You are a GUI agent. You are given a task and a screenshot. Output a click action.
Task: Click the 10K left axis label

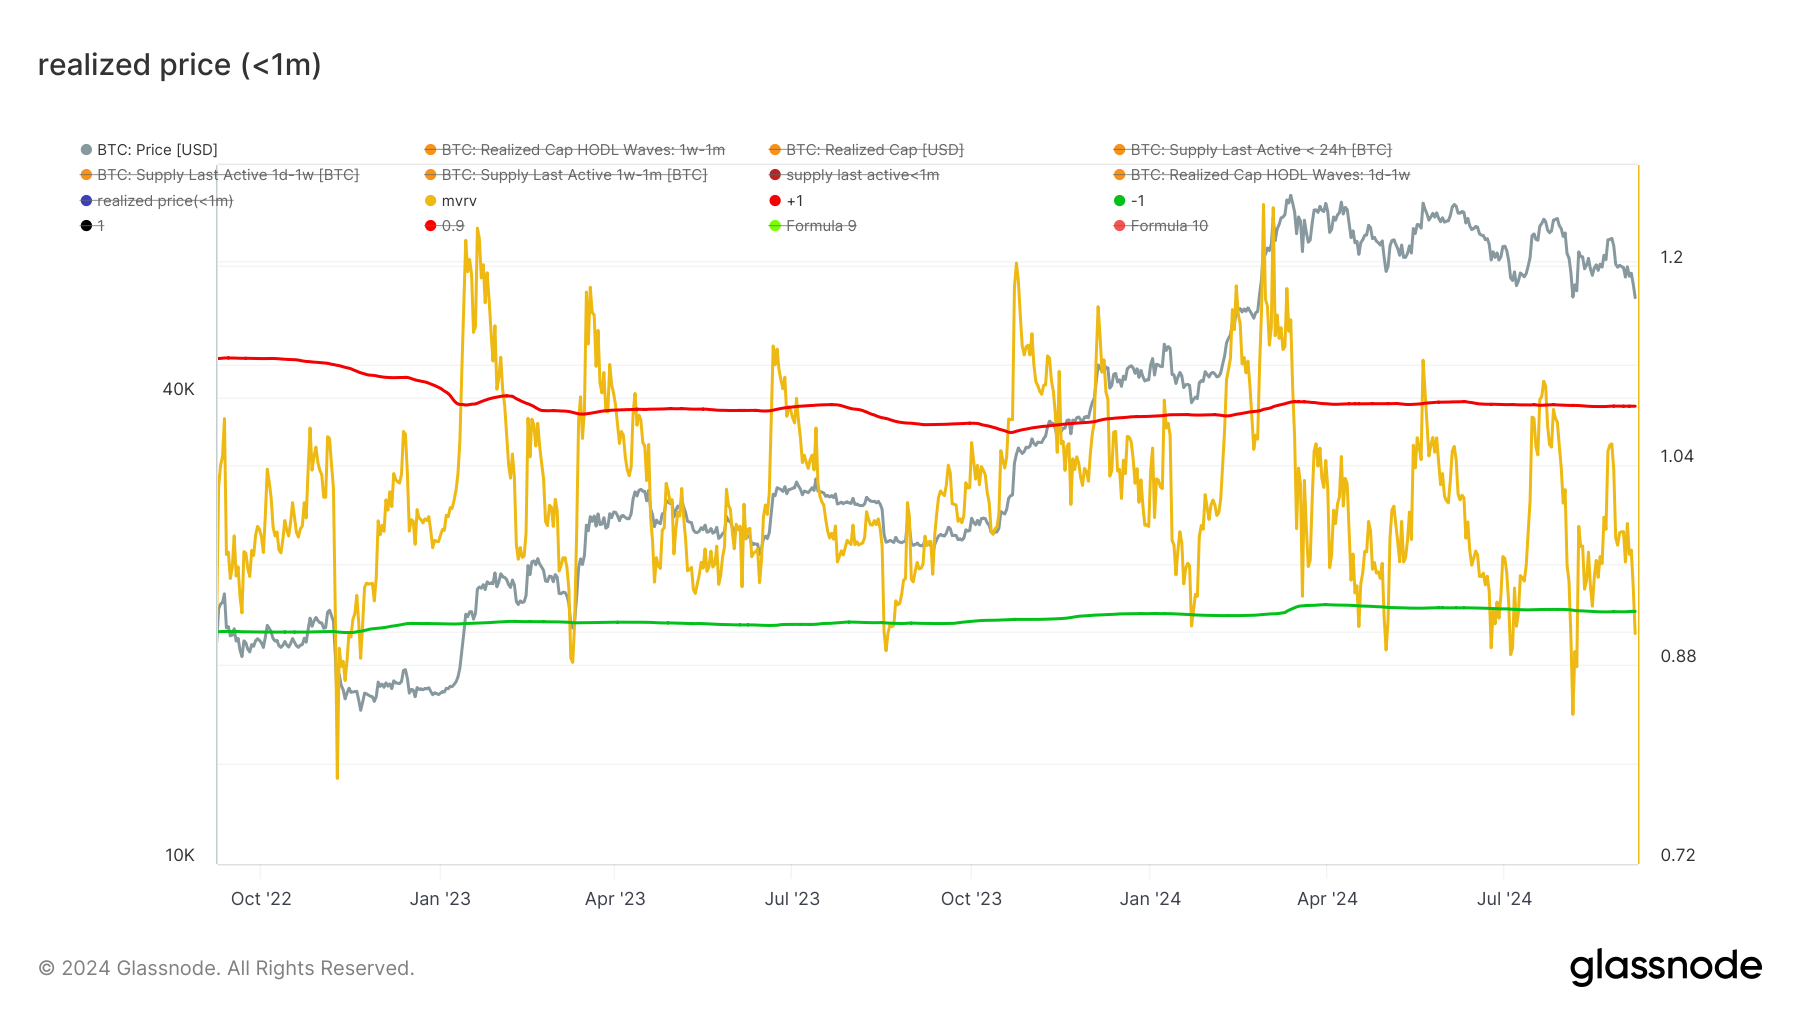tap(180, 855)
